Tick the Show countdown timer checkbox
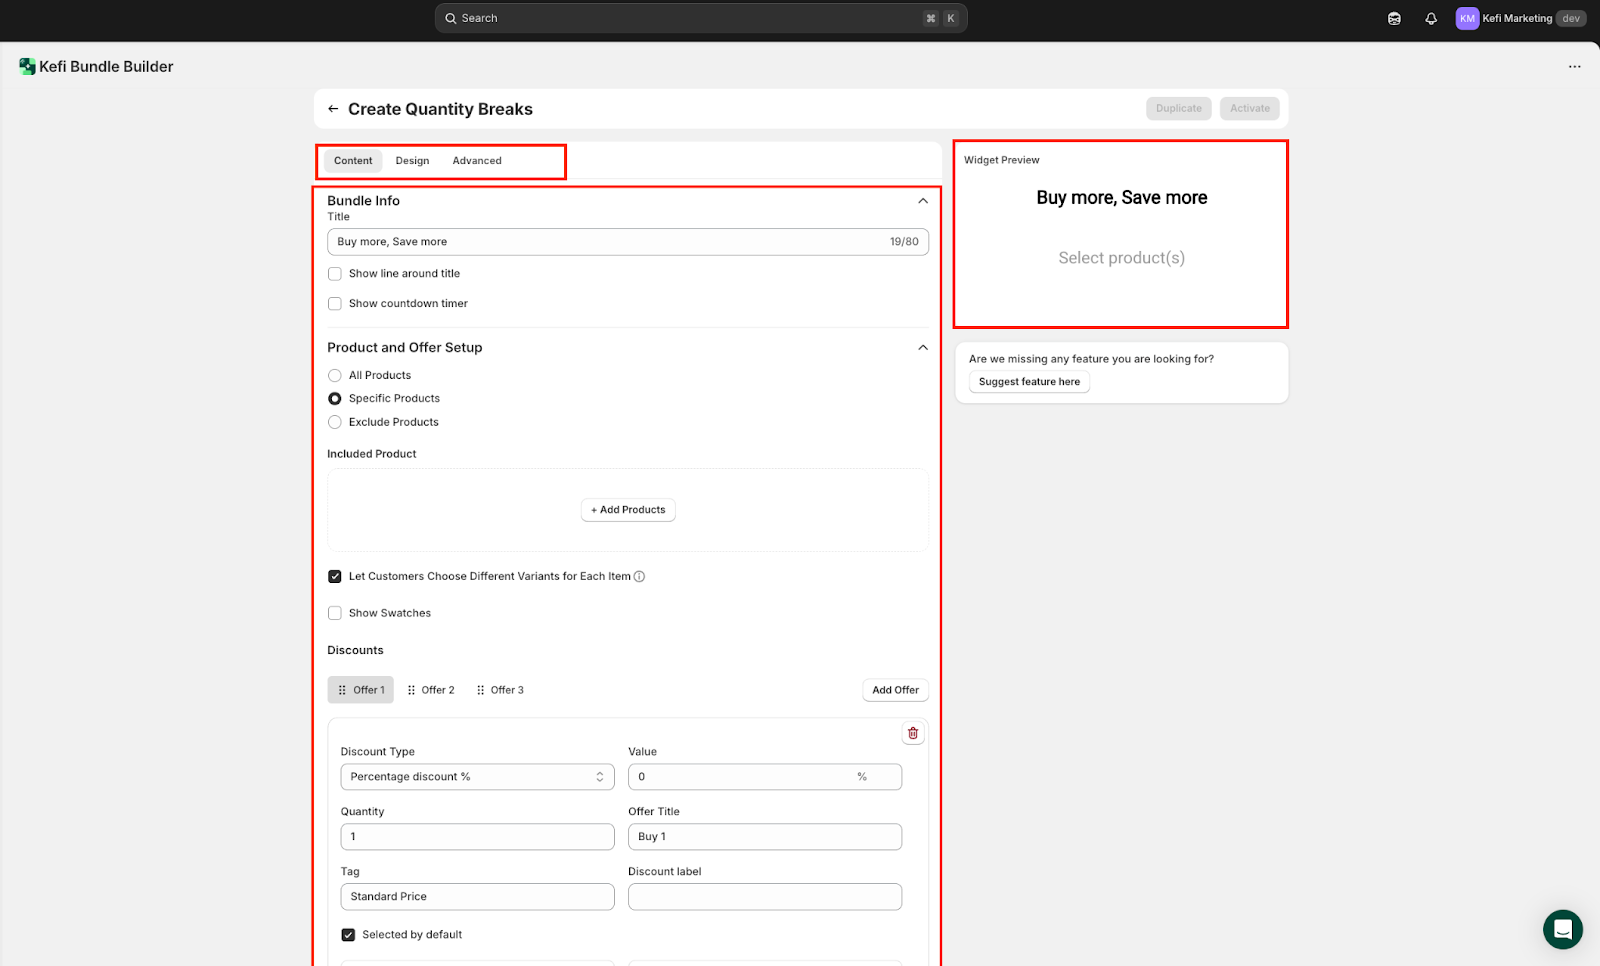The image size is (1600, 966). click(335, 304)
